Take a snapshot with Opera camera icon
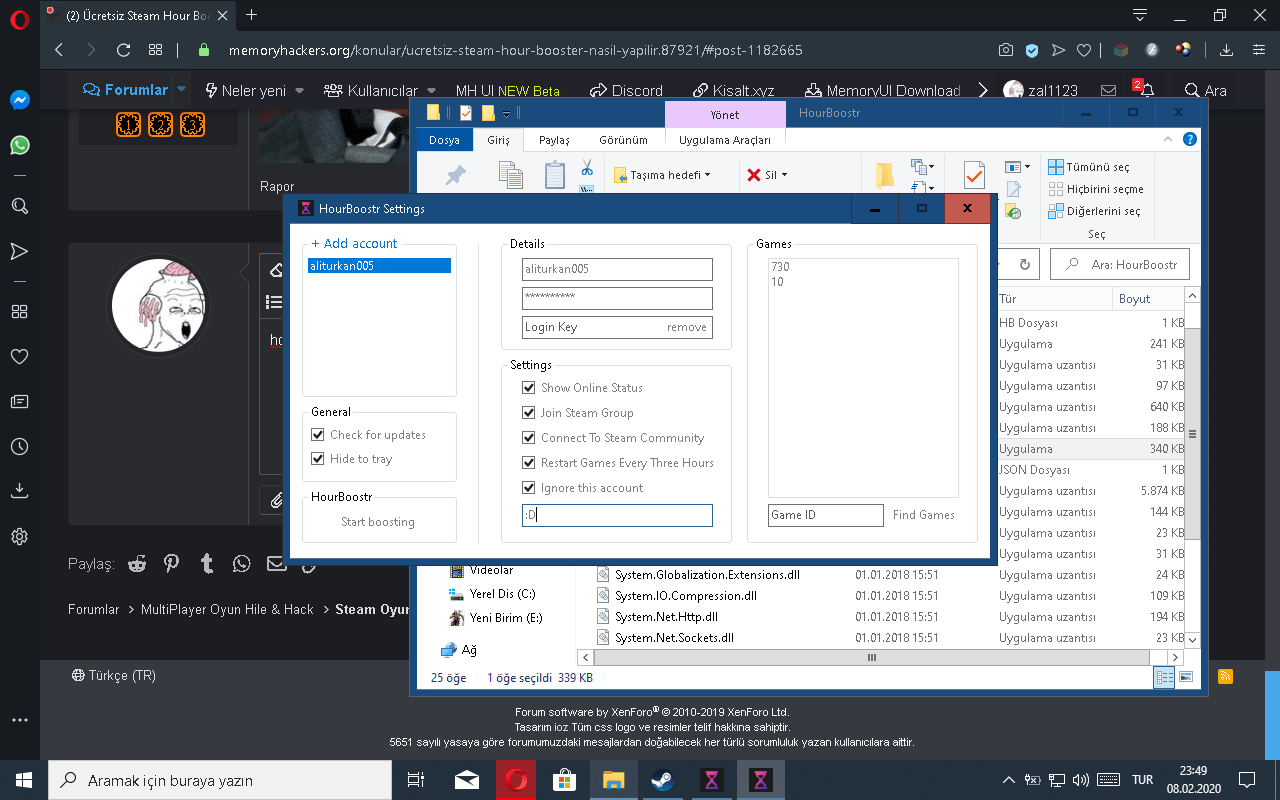Image resolution: width=1280 pixels, height=800 pixels. (1006, 50)
